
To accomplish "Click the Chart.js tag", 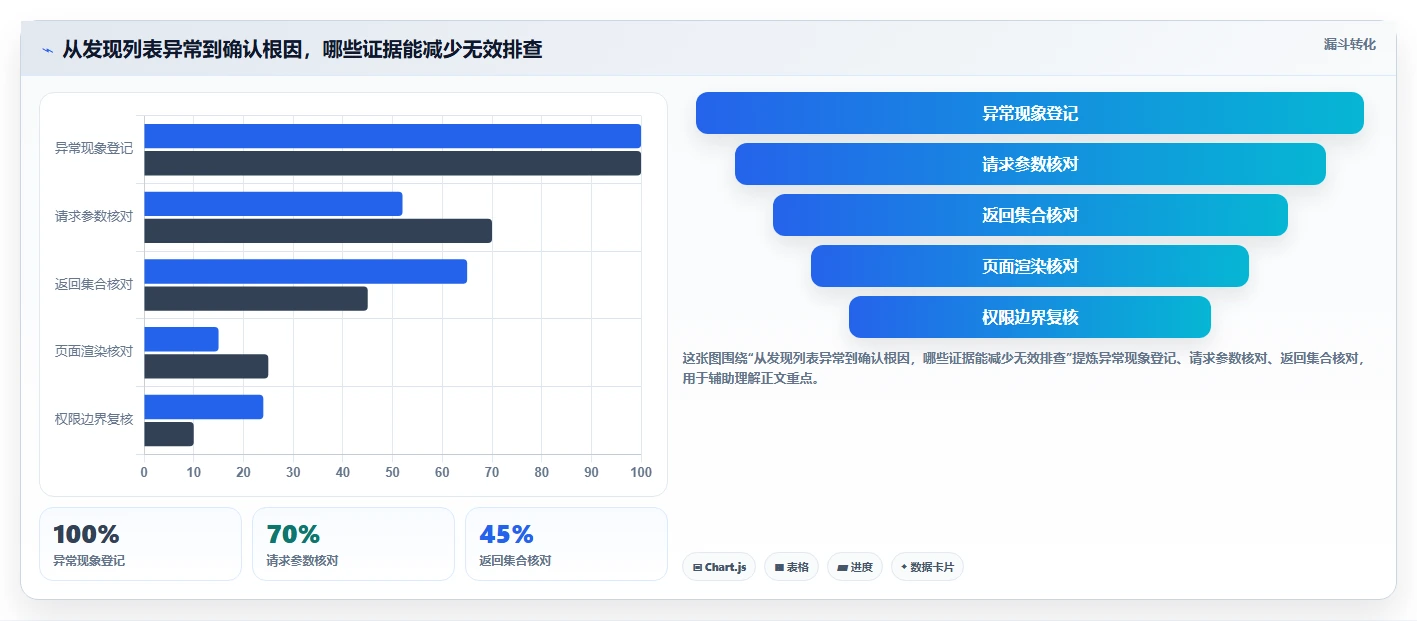I will coord(719,567).
